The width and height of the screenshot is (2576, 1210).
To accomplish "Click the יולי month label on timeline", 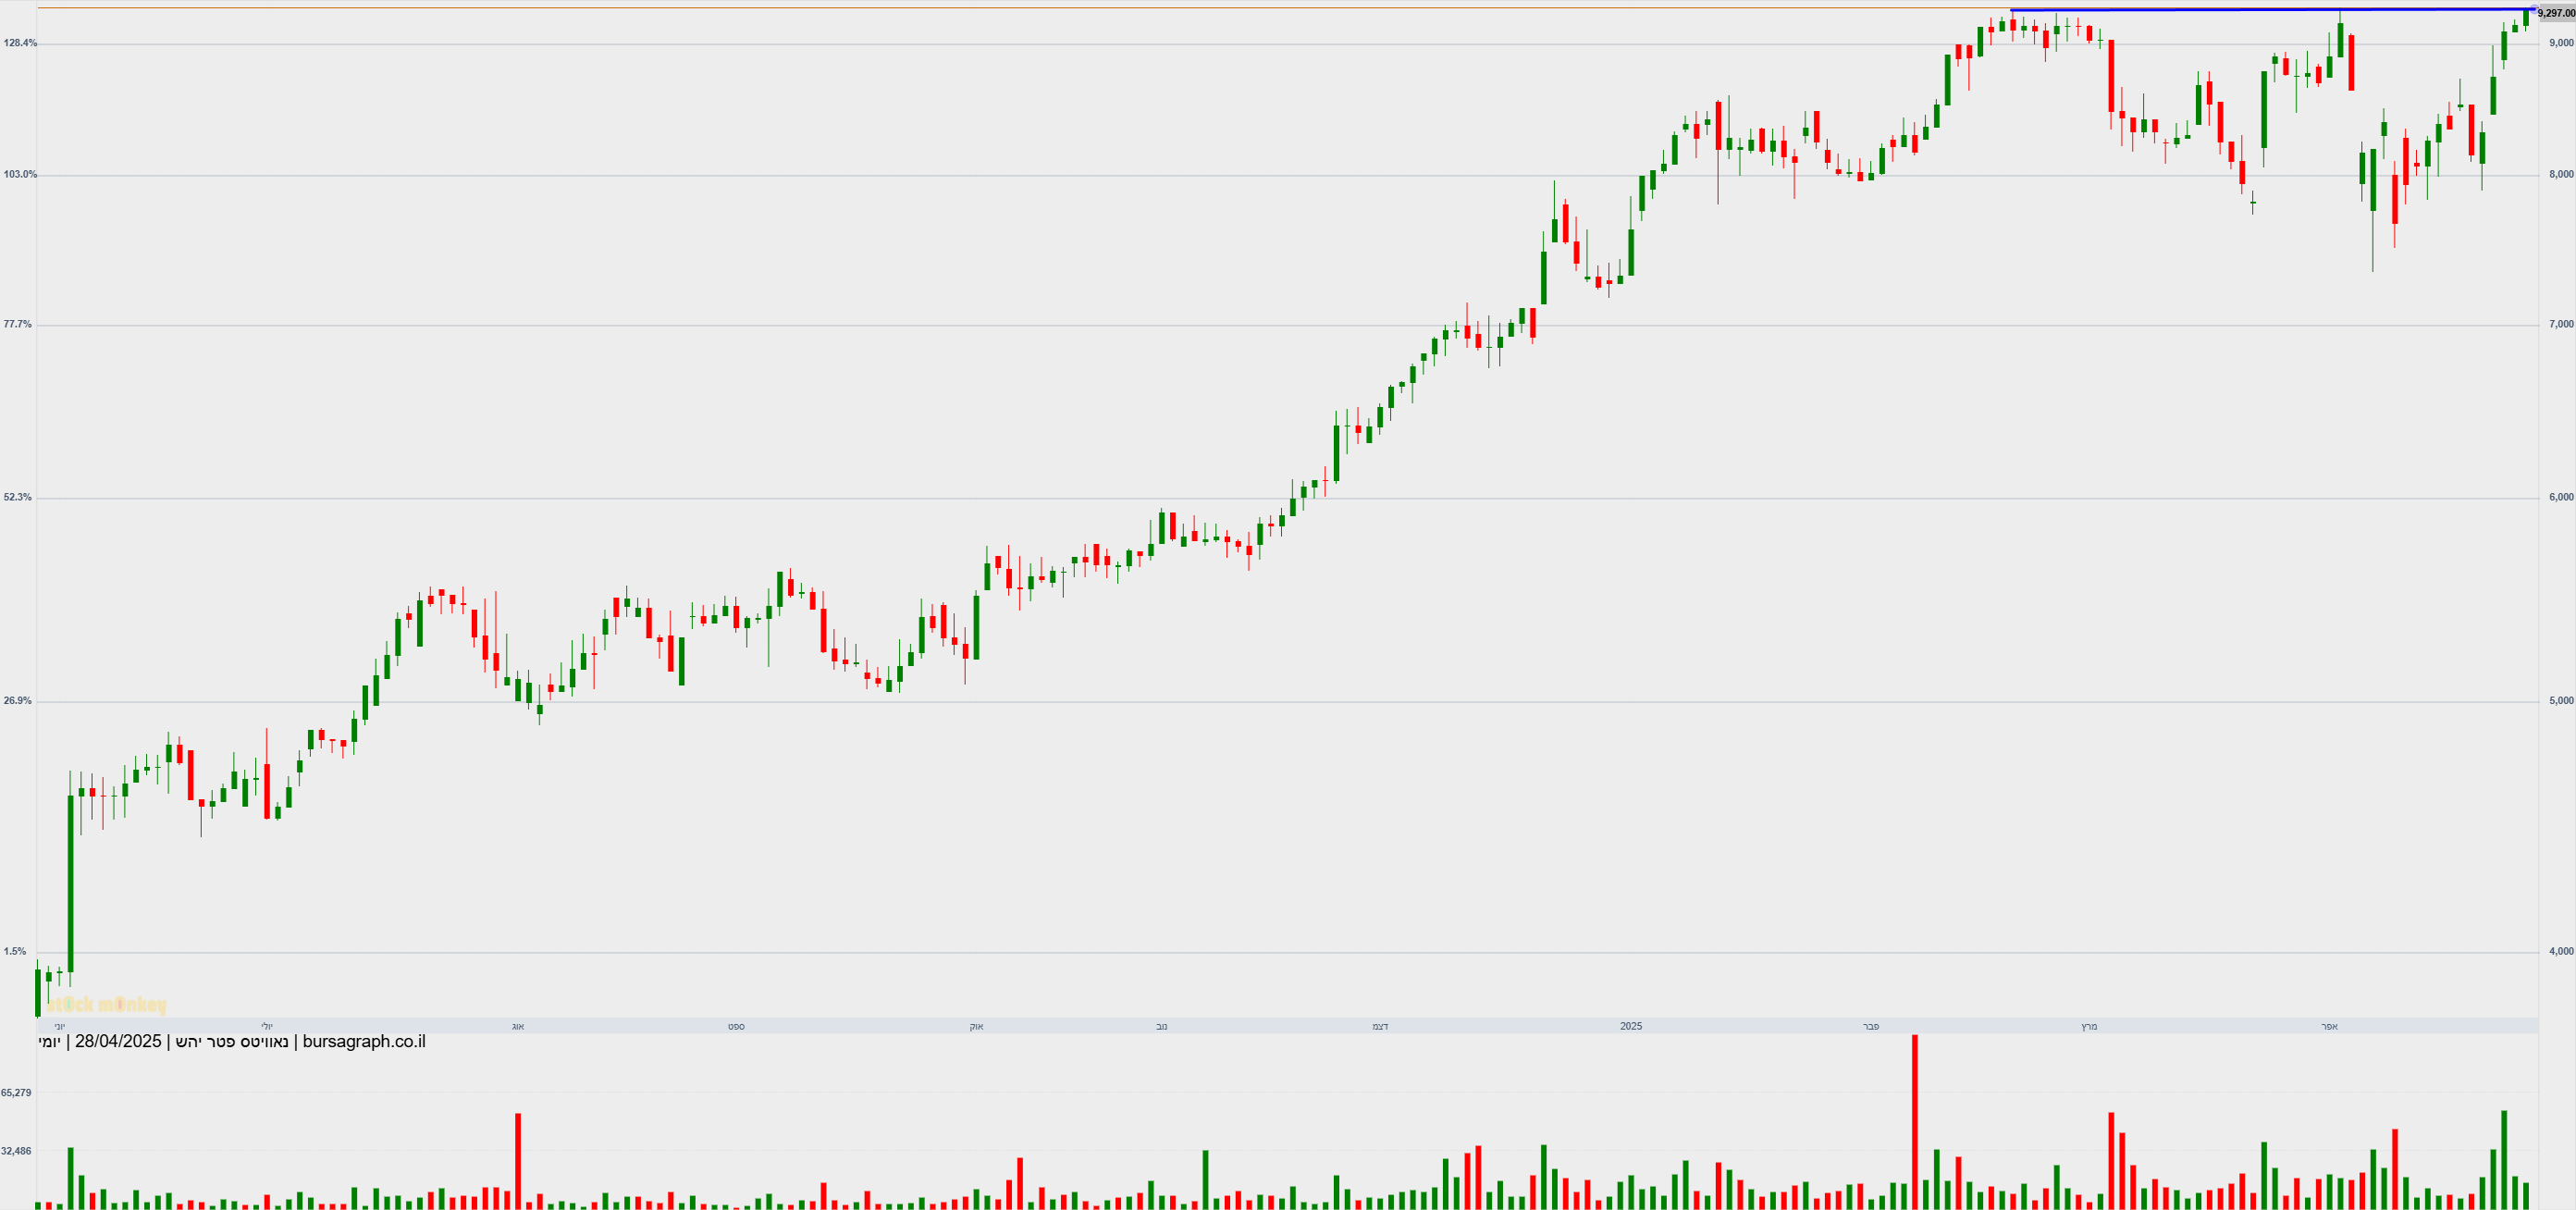I will (x=267, y=1027).
